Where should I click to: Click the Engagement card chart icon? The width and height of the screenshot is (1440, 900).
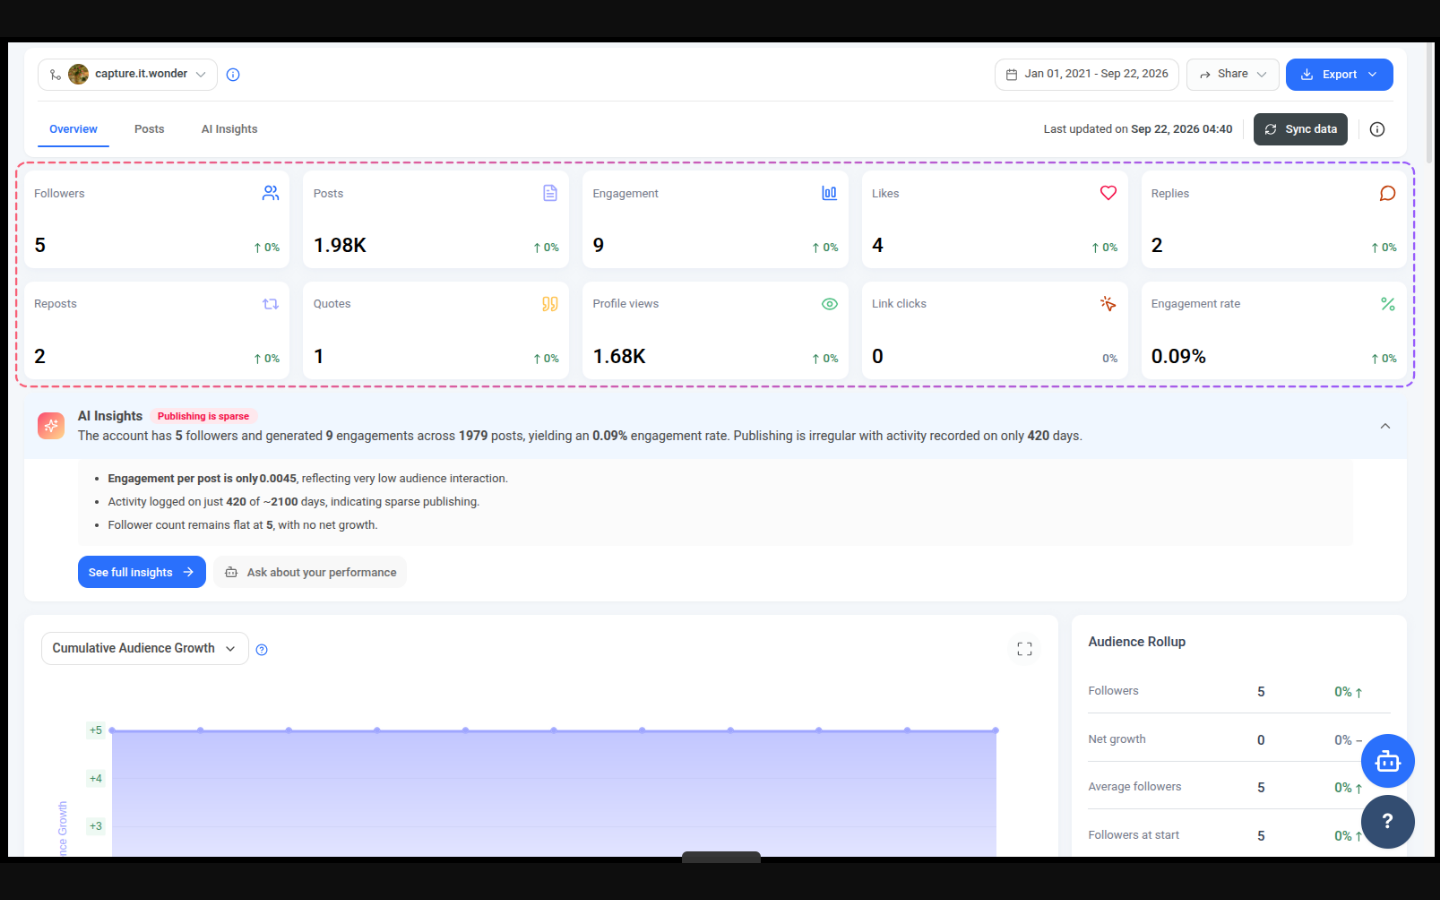tap(829, 193)
